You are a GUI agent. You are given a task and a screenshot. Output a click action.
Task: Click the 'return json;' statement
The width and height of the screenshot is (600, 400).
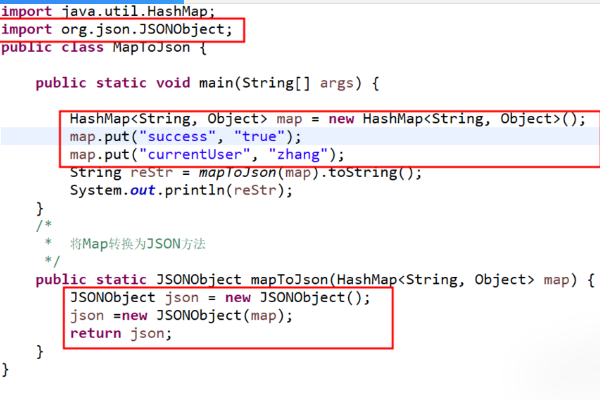[x=121, y=333]
